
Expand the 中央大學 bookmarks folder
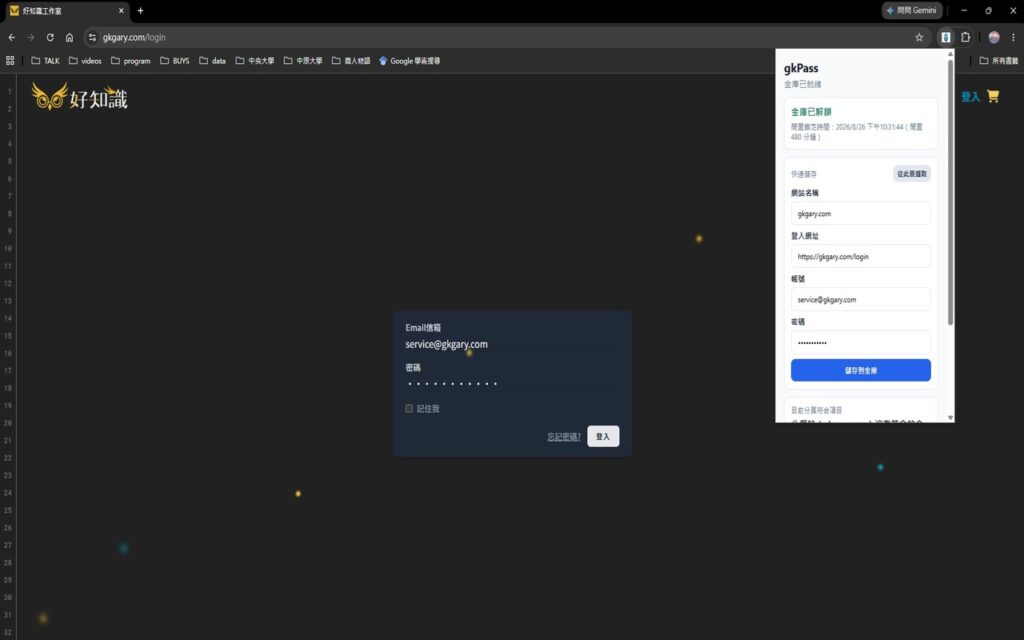(255, 61)
